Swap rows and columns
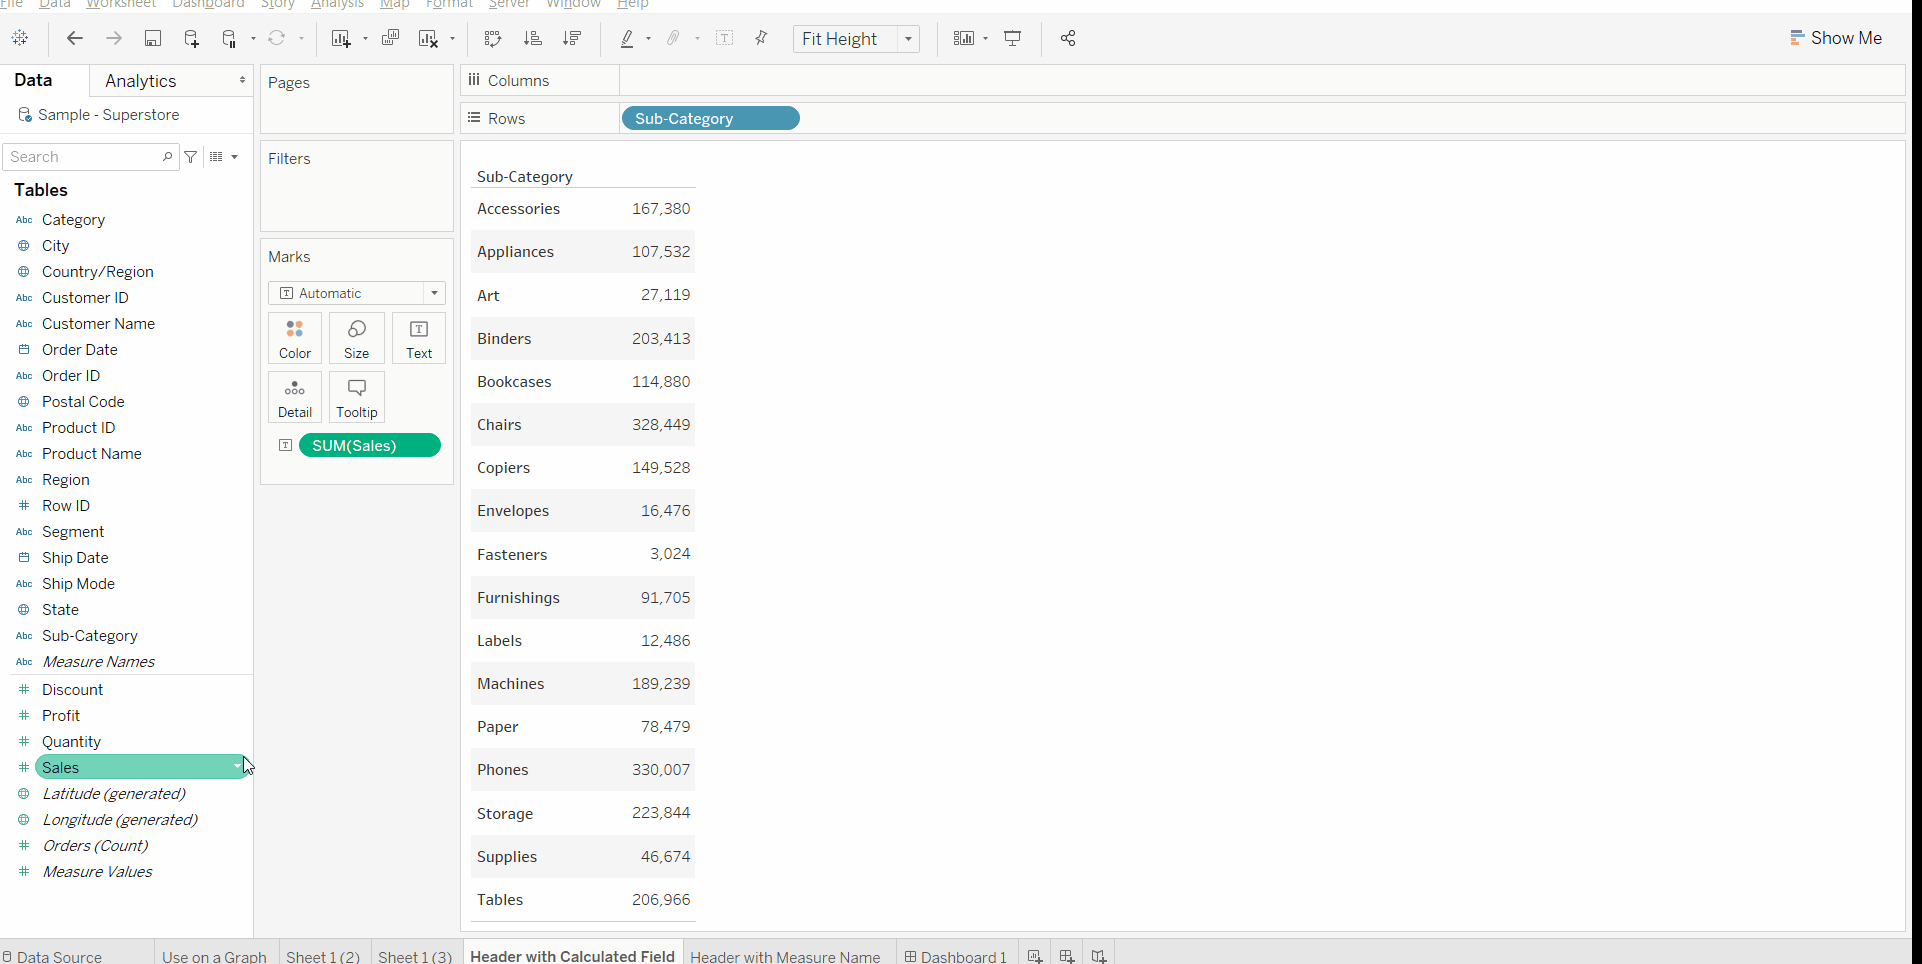This screenshot has width=1922, height=964. coord(493,38)
